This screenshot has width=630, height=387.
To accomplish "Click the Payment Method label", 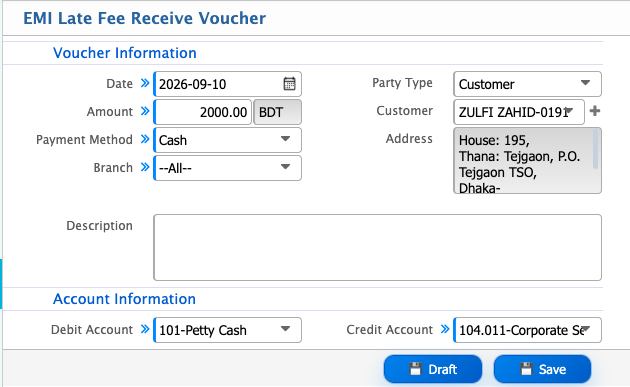I will 84,140.
